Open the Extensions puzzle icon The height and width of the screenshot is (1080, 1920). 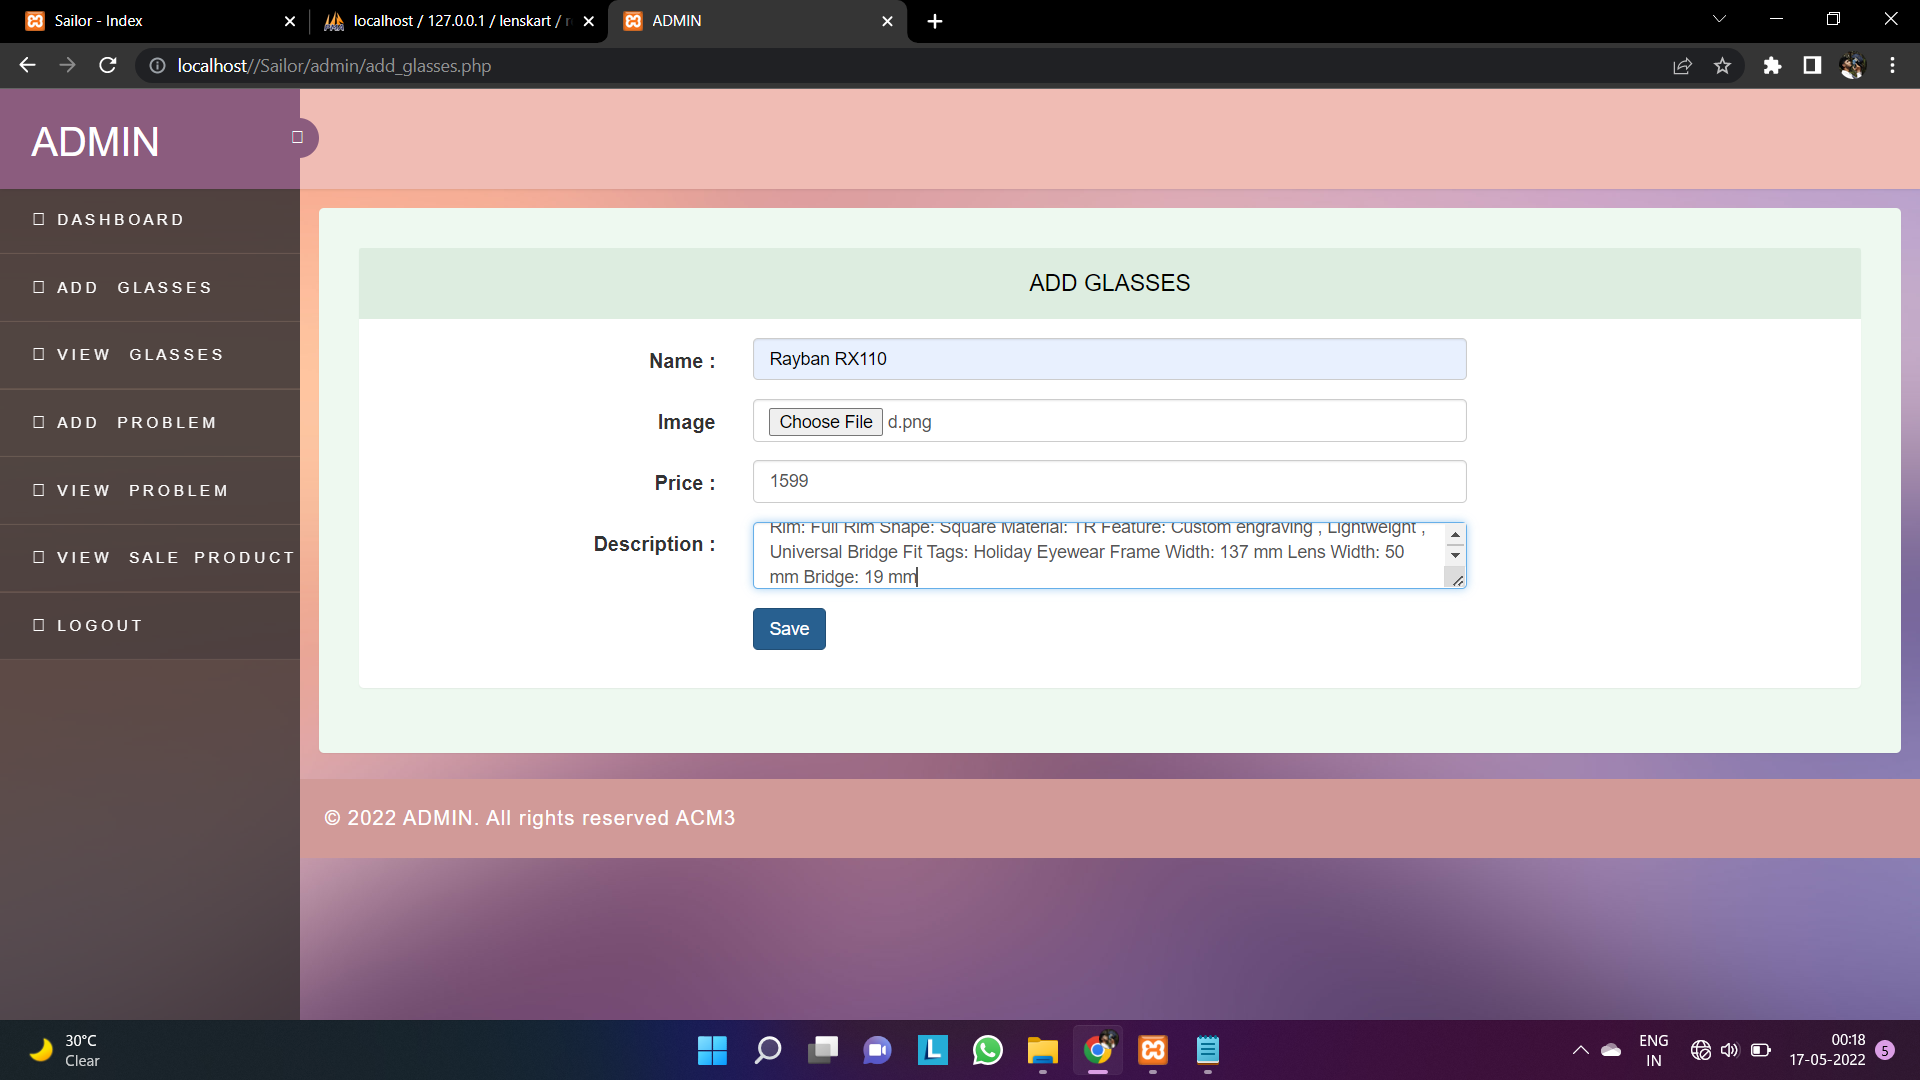(1772, 66)
